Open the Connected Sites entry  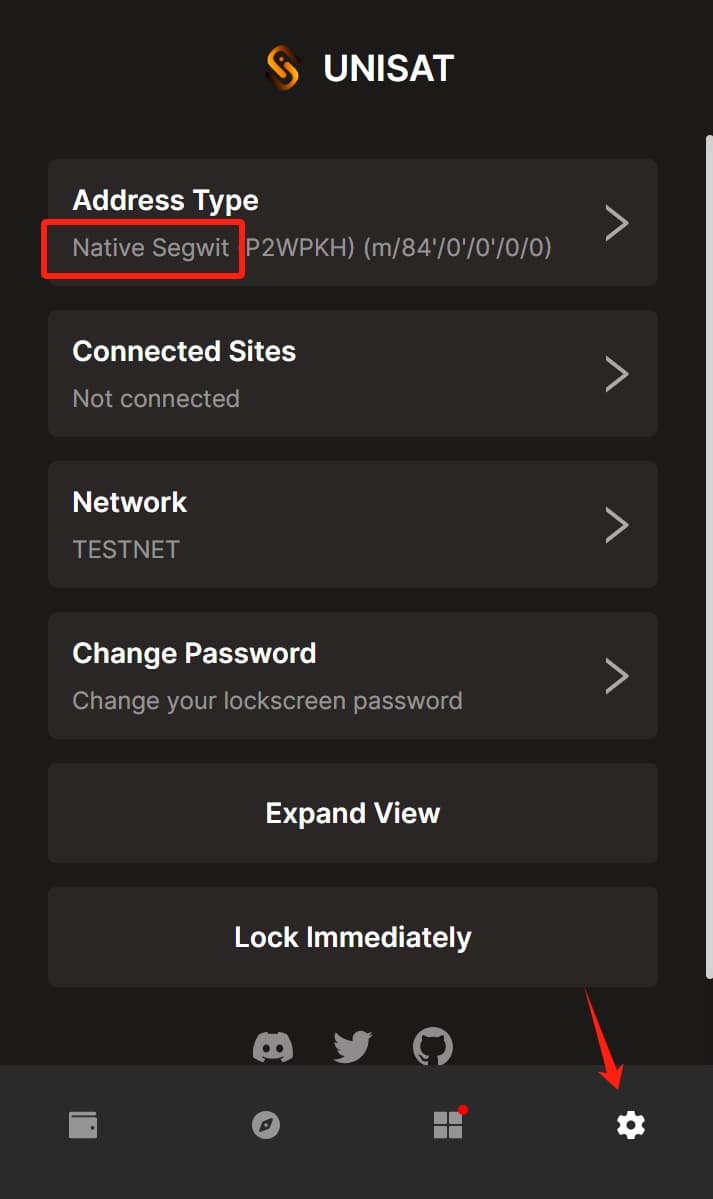point(353,373)
